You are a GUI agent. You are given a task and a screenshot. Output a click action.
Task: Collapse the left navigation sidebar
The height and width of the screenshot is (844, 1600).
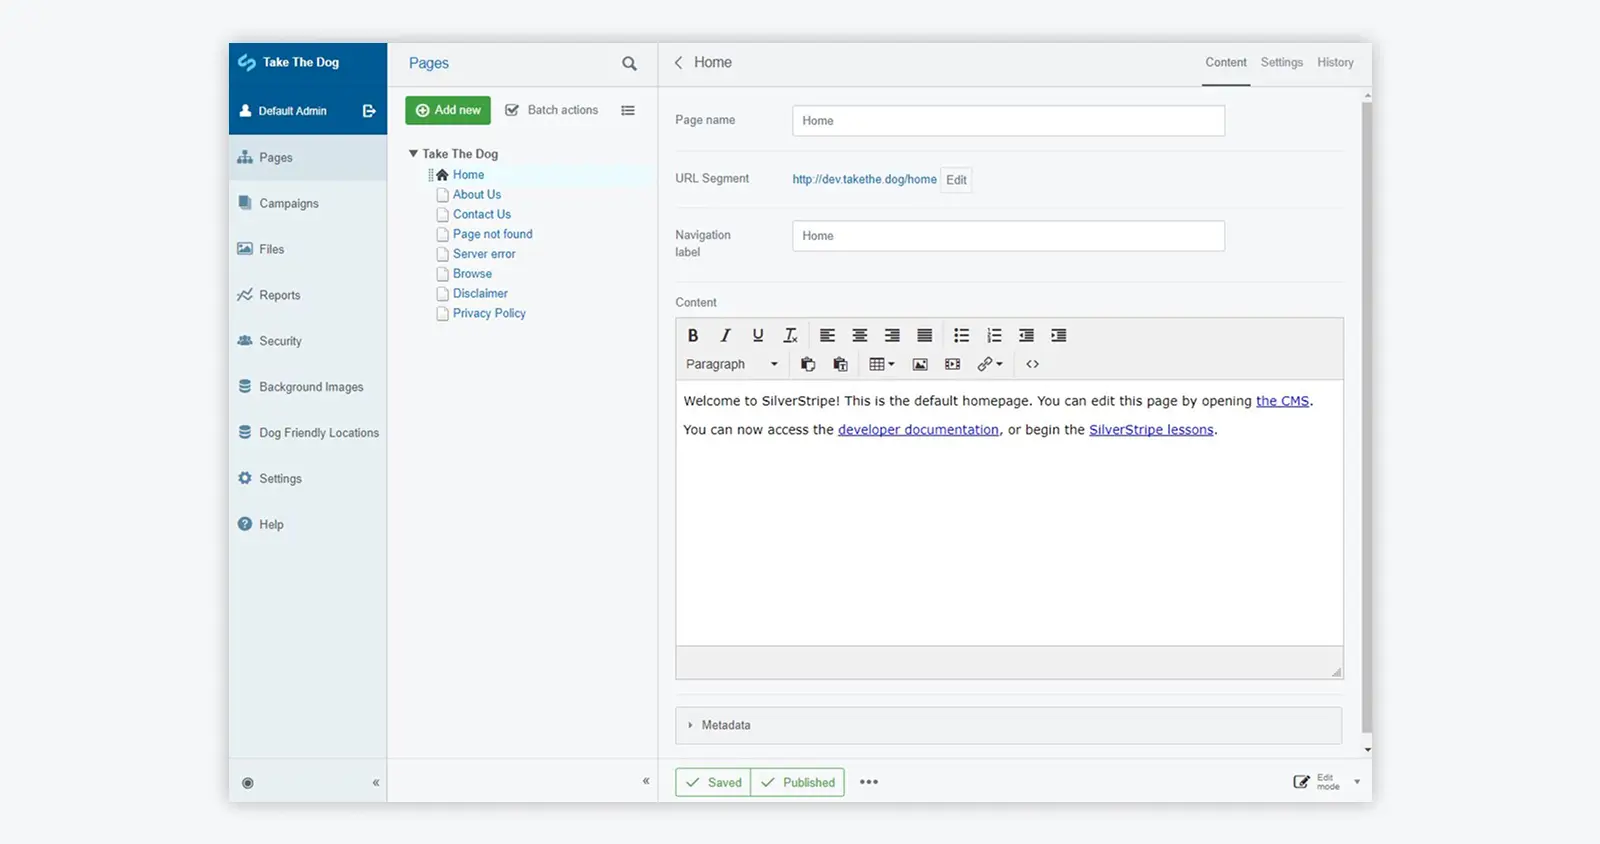coord(376,783)
